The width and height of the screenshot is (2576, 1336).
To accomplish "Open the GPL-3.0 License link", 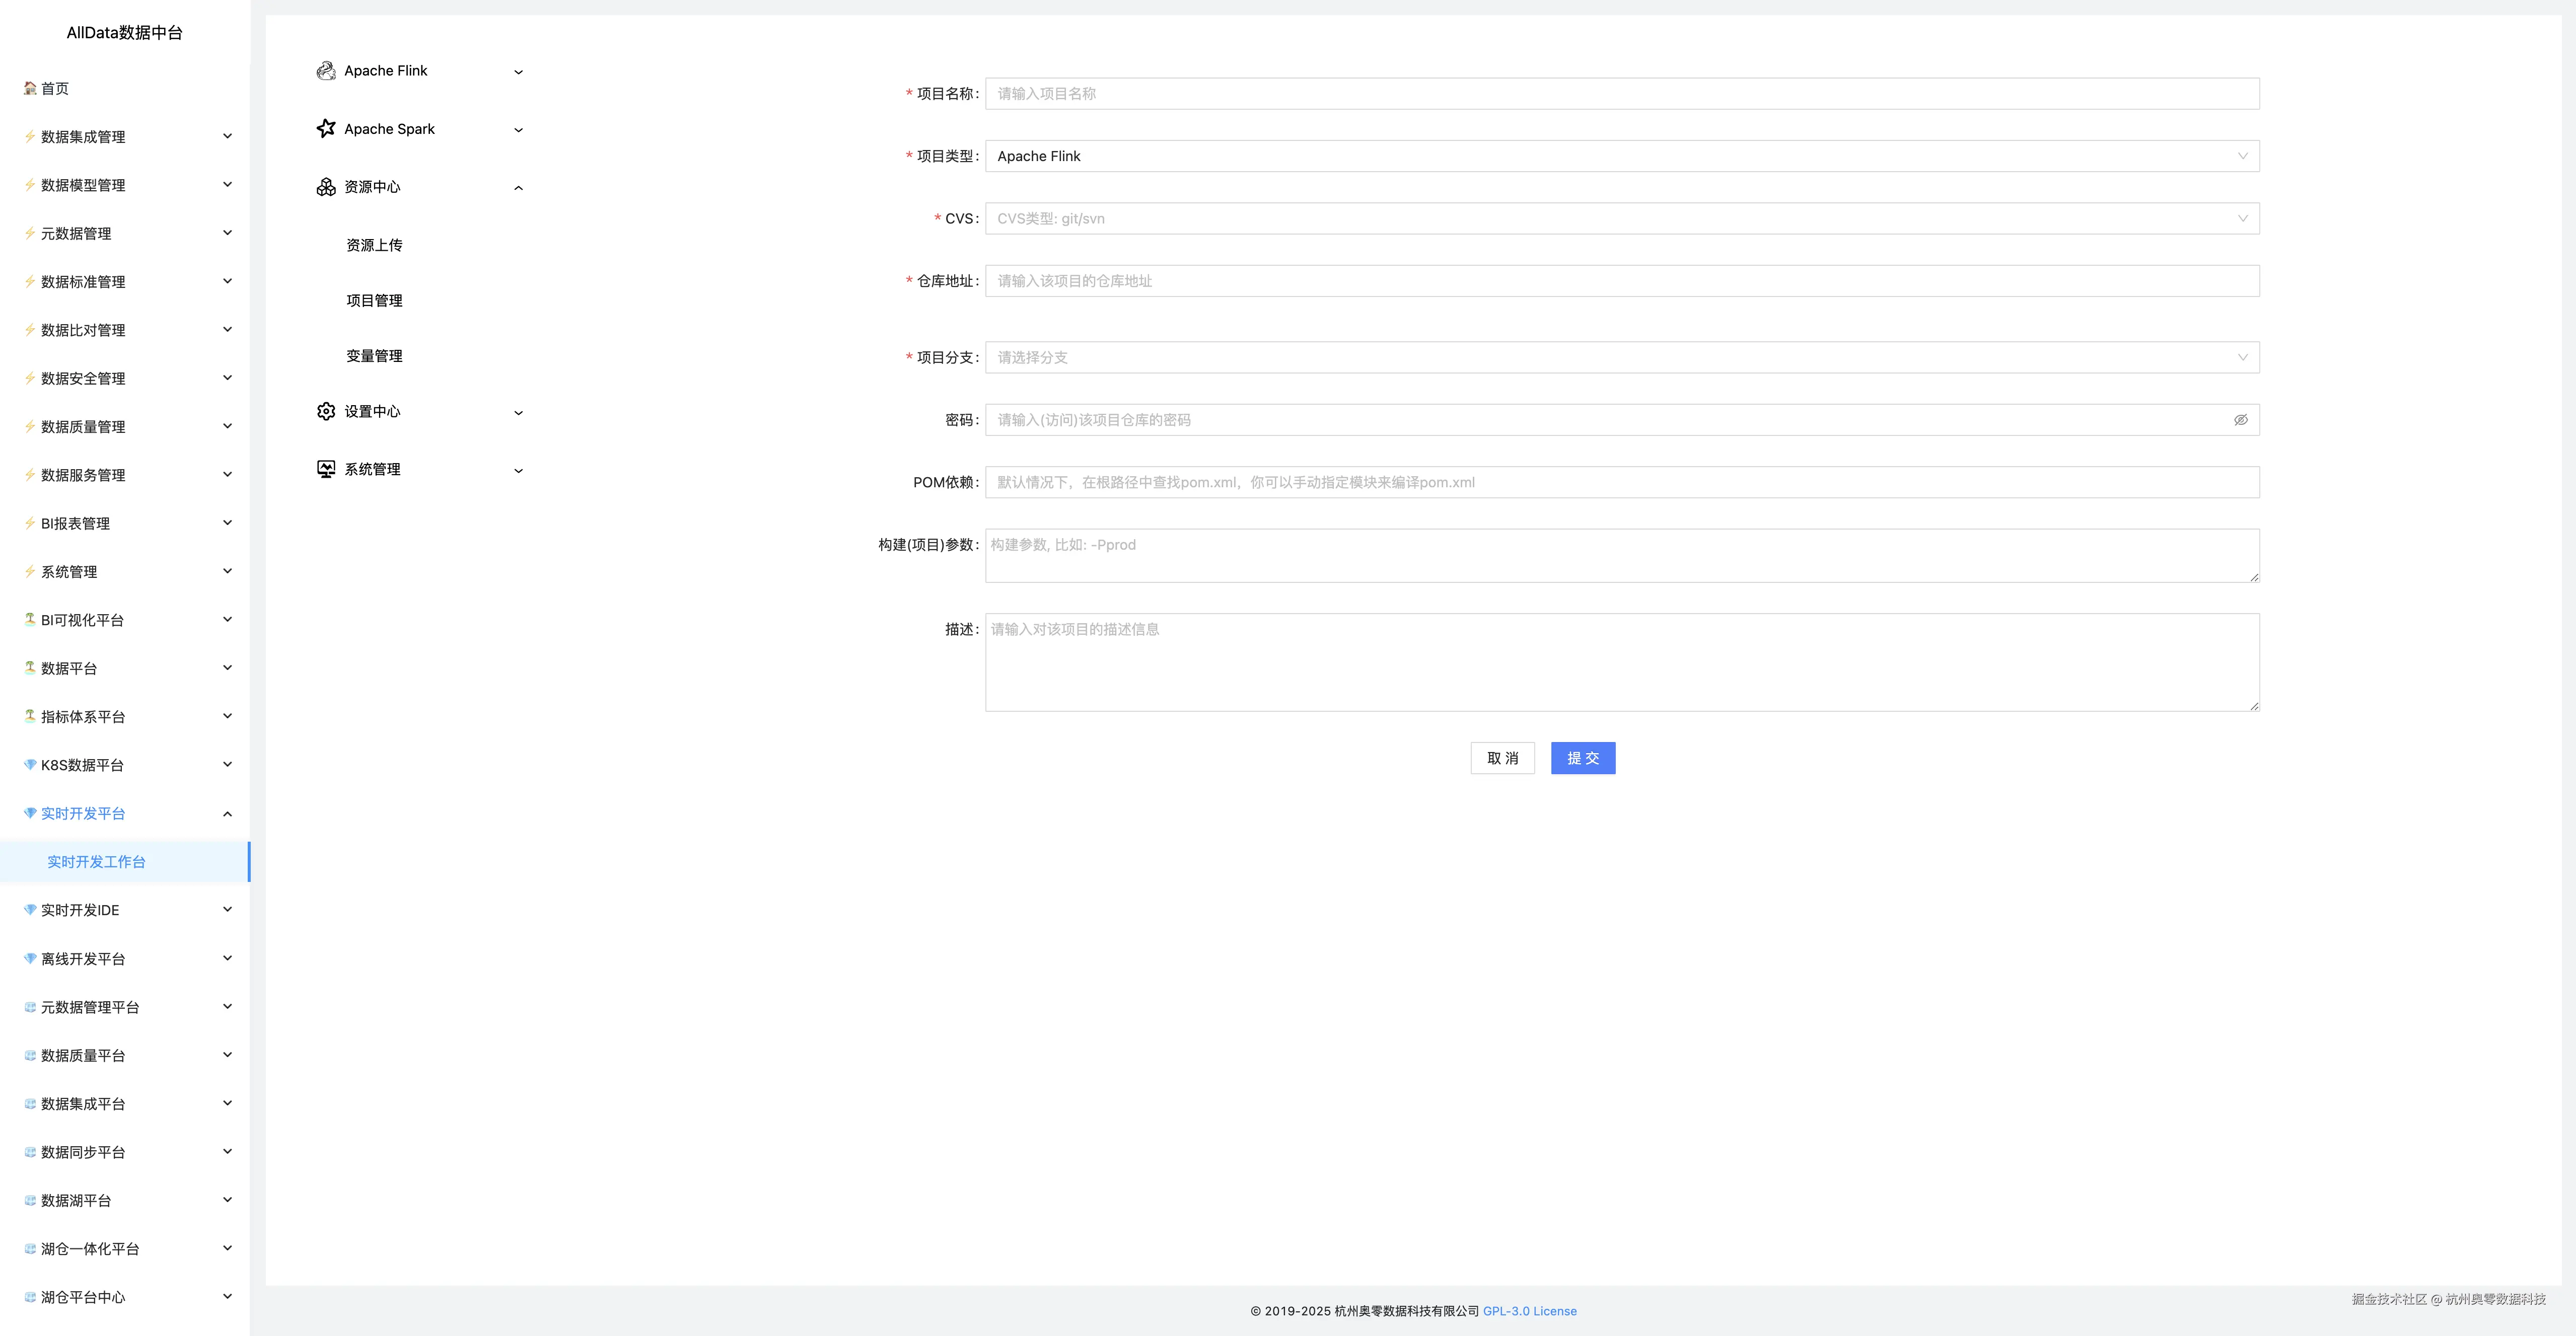I will (x=1529, y=1311).
